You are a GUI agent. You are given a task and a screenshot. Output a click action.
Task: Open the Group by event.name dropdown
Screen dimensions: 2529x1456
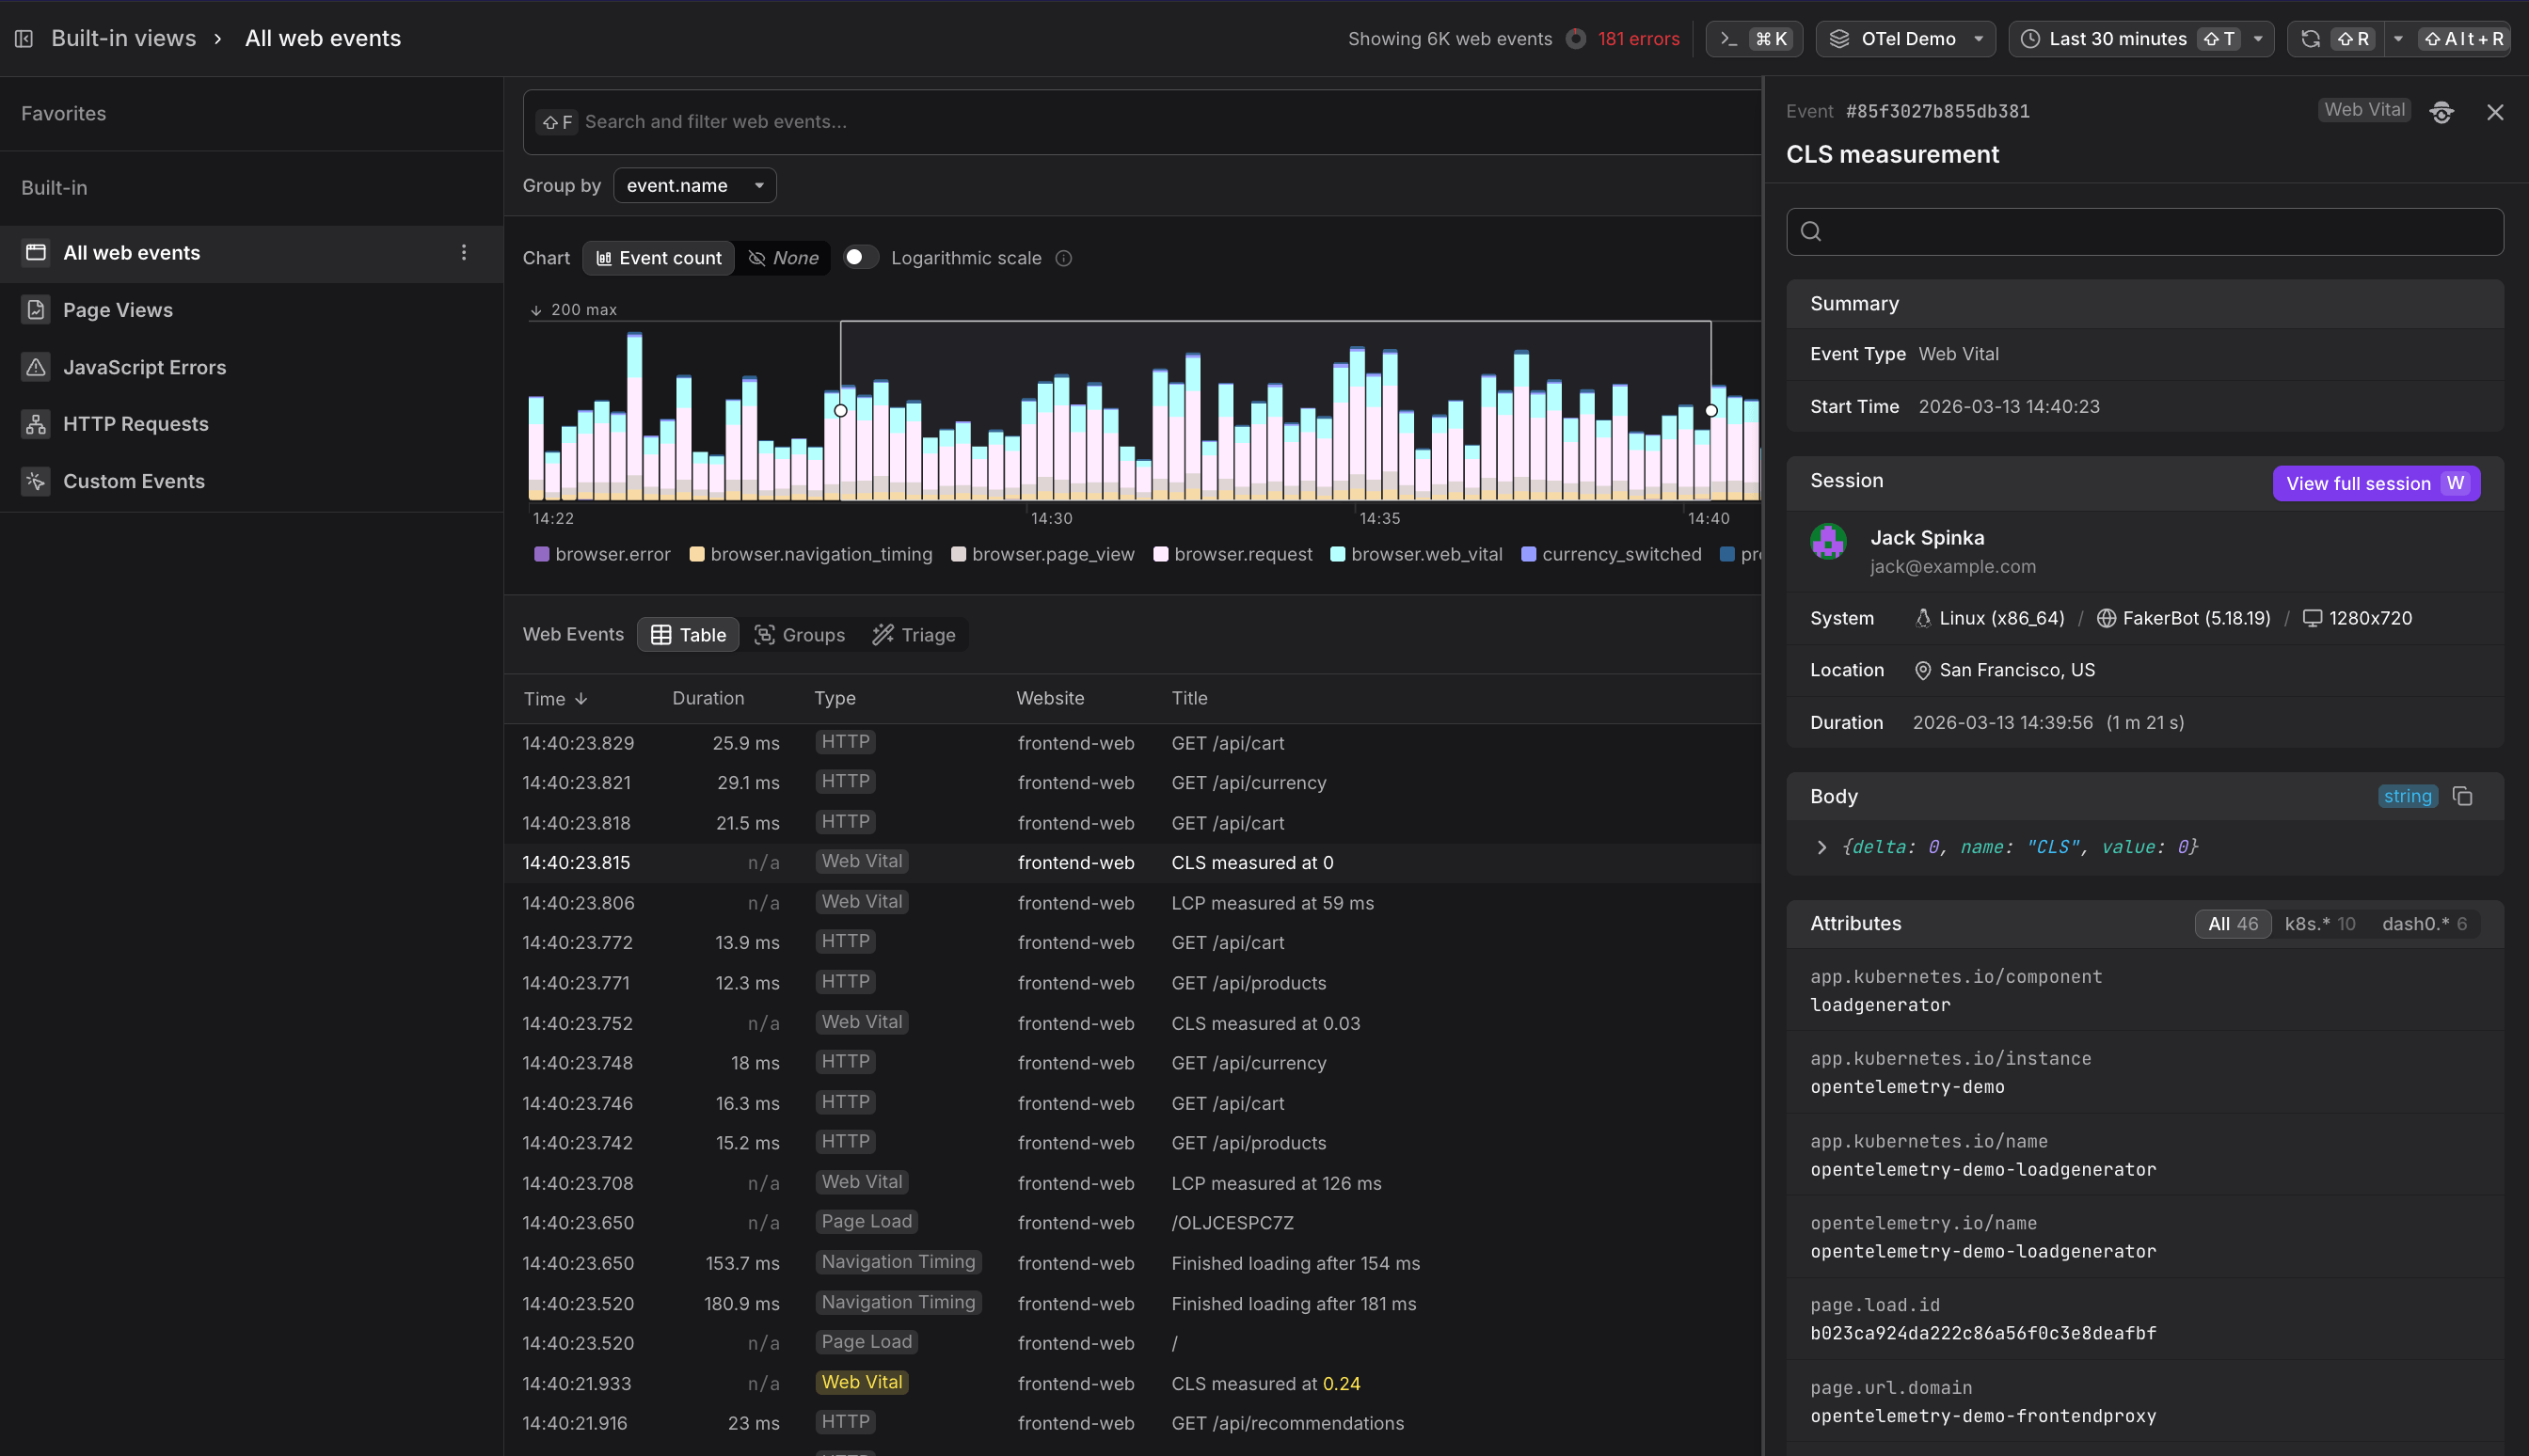(694, 185)
